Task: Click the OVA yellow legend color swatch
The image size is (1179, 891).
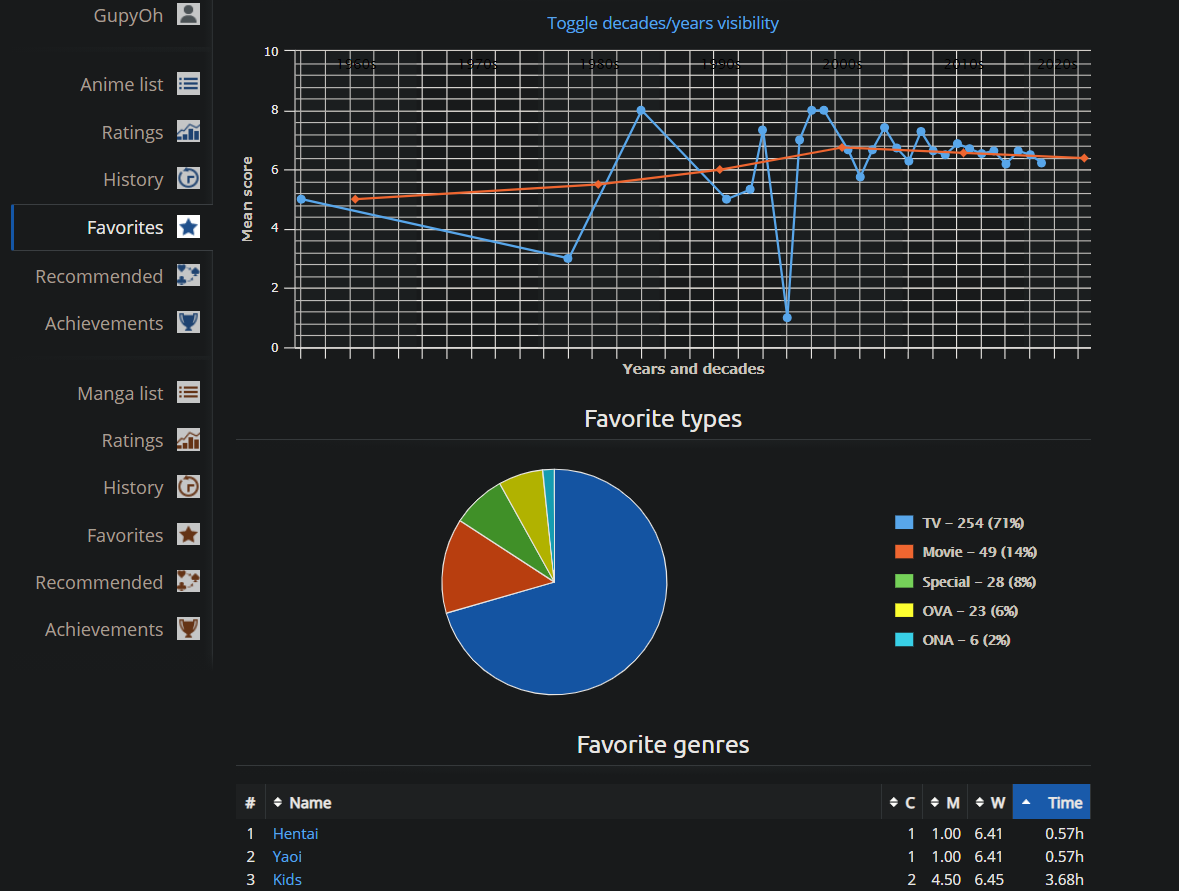Action: point(904,611)
